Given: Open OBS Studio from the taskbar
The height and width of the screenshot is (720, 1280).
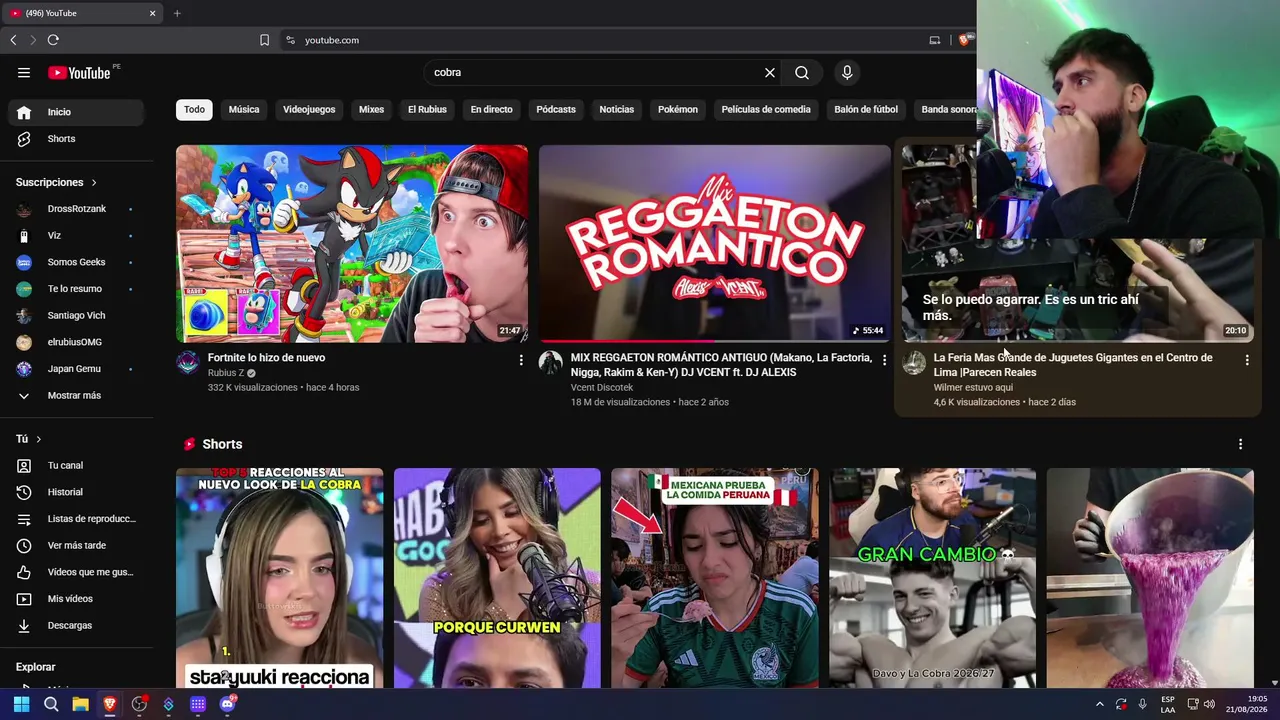Looking at the screenshot, I should pos(139,704).
